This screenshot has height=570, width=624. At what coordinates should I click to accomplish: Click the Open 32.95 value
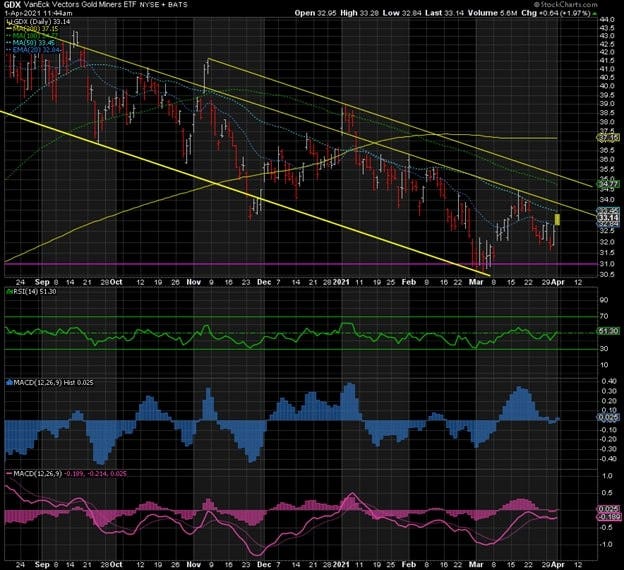click(316, 13)
